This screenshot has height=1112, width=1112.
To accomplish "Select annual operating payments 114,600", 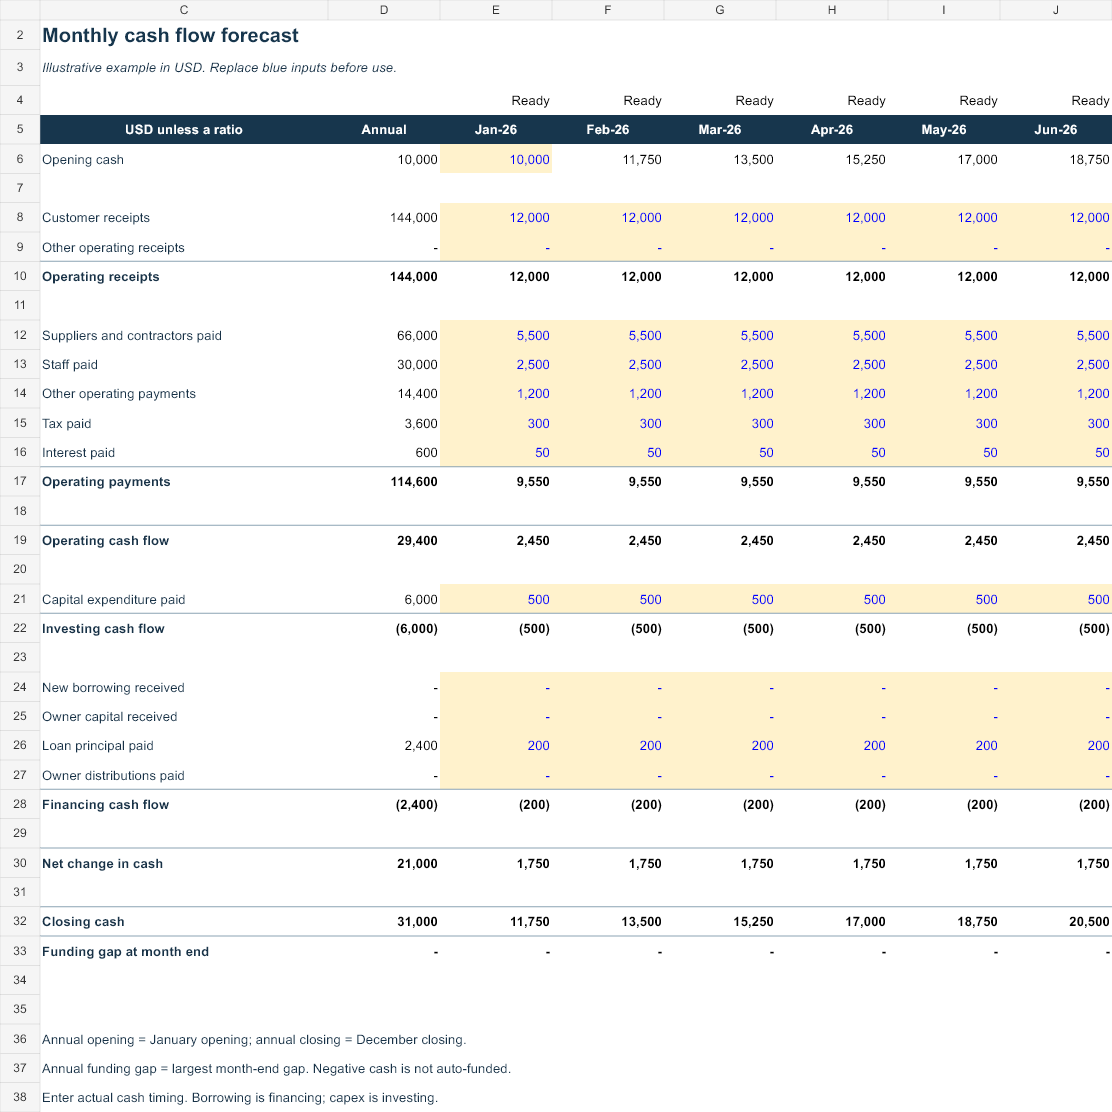I will pyautogui.click(x=384, y=482).
